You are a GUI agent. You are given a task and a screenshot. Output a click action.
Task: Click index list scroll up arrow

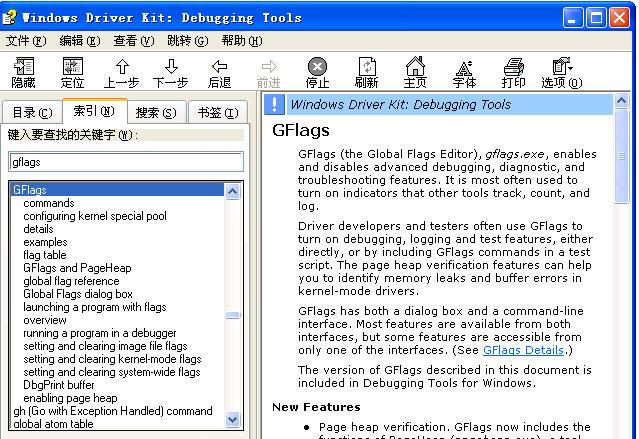(x=233, y=192)
